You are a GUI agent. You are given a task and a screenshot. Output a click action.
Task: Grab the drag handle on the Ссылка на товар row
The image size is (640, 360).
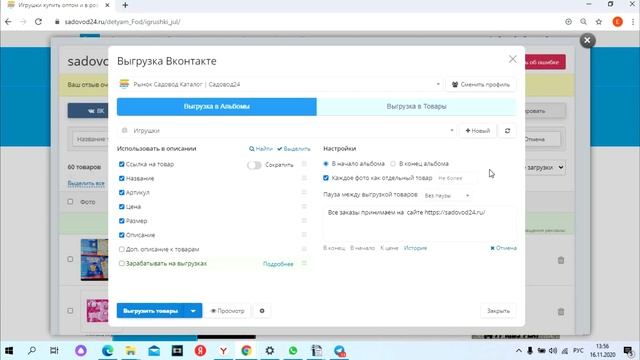pyautogui.click(x=304, y=164)
